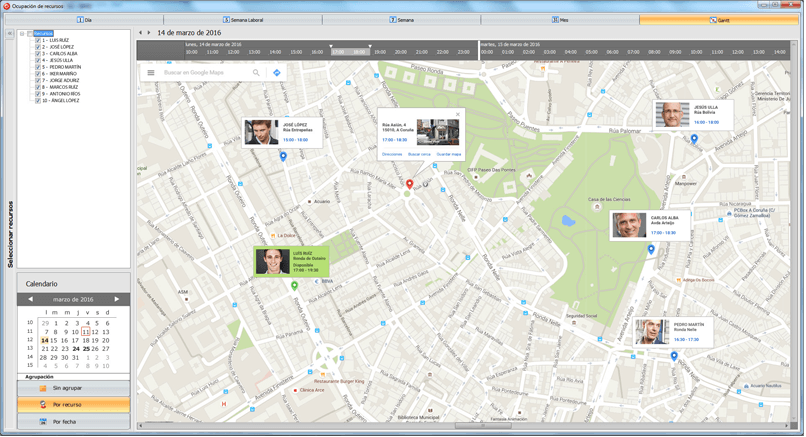The height and width of the screenshot is (437, 806).
Task: Advance calendar to next month
Action: tap(117, 299)
